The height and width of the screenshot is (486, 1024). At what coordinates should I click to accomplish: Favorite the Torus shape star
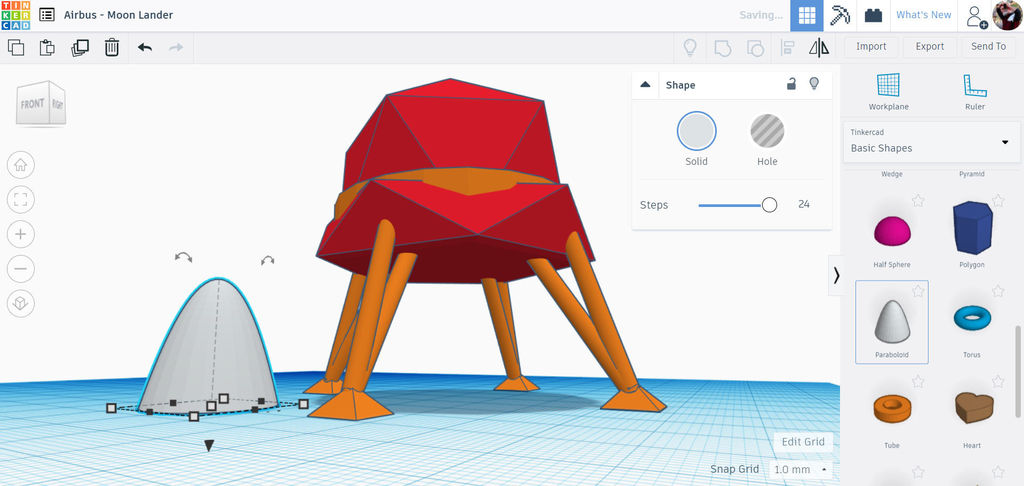998,291
